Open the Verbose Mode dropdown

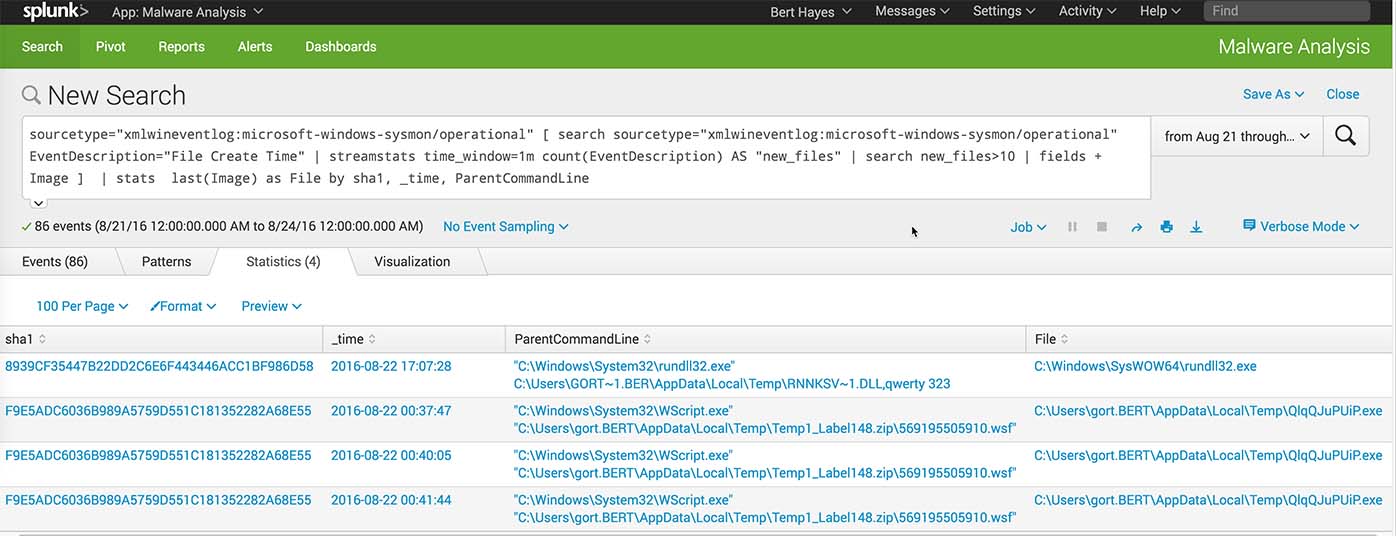pyautogui.click(x=1301, y=226)
